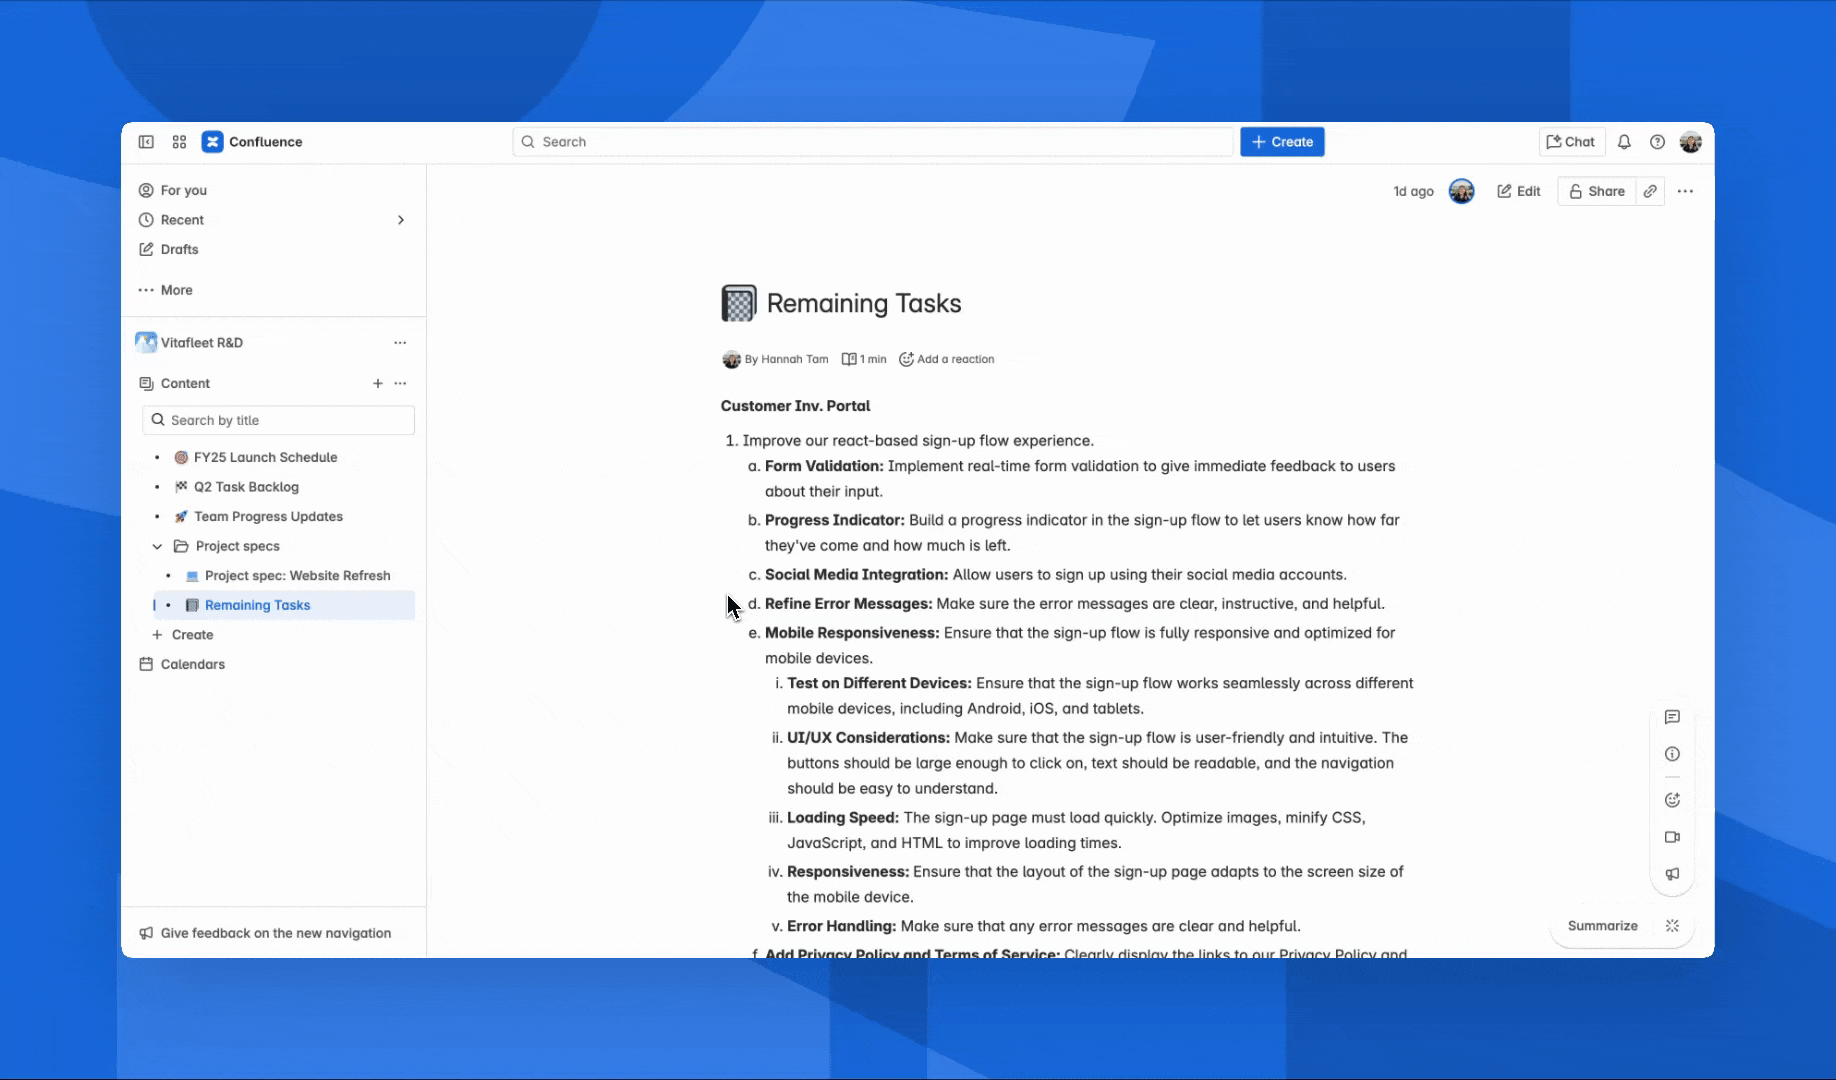1836x1080 pixels.
Task: Open the app switcher grid icon
Action: click(179, 142)
